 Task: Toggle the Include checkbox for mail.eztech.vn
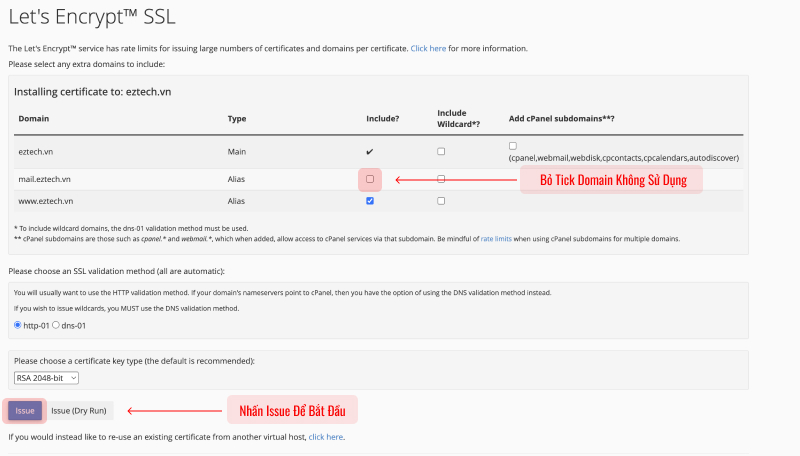click(x=370, y=179)
